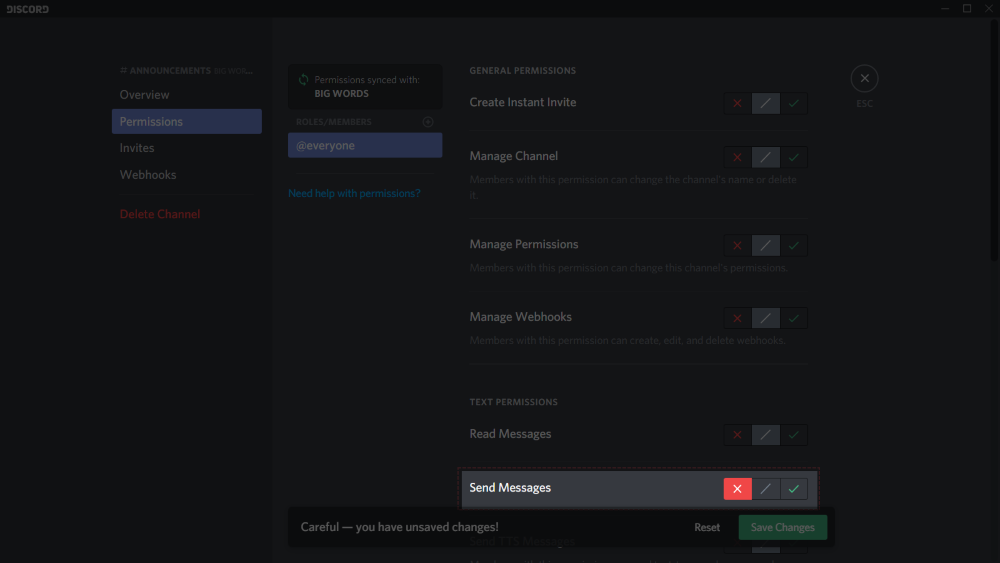Set Manage Webhooks to neutral slash
Image resolution: width=1000 pixels, height=563 pixels.
(765, 318)
